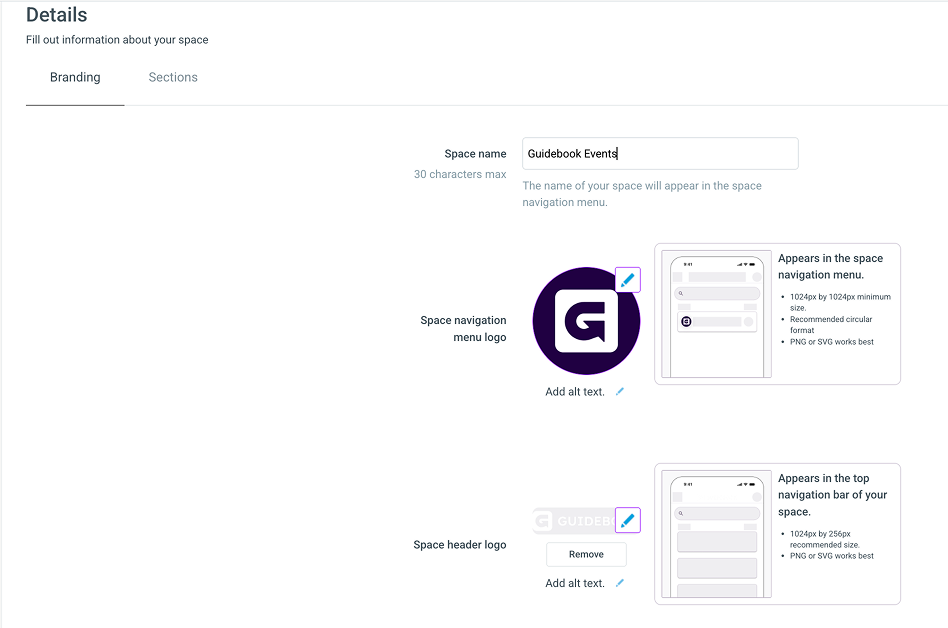Screen dimensions: 948x628
Task: Select 'Appears in the space navigation menu.' text
Action: pos(831,267)
